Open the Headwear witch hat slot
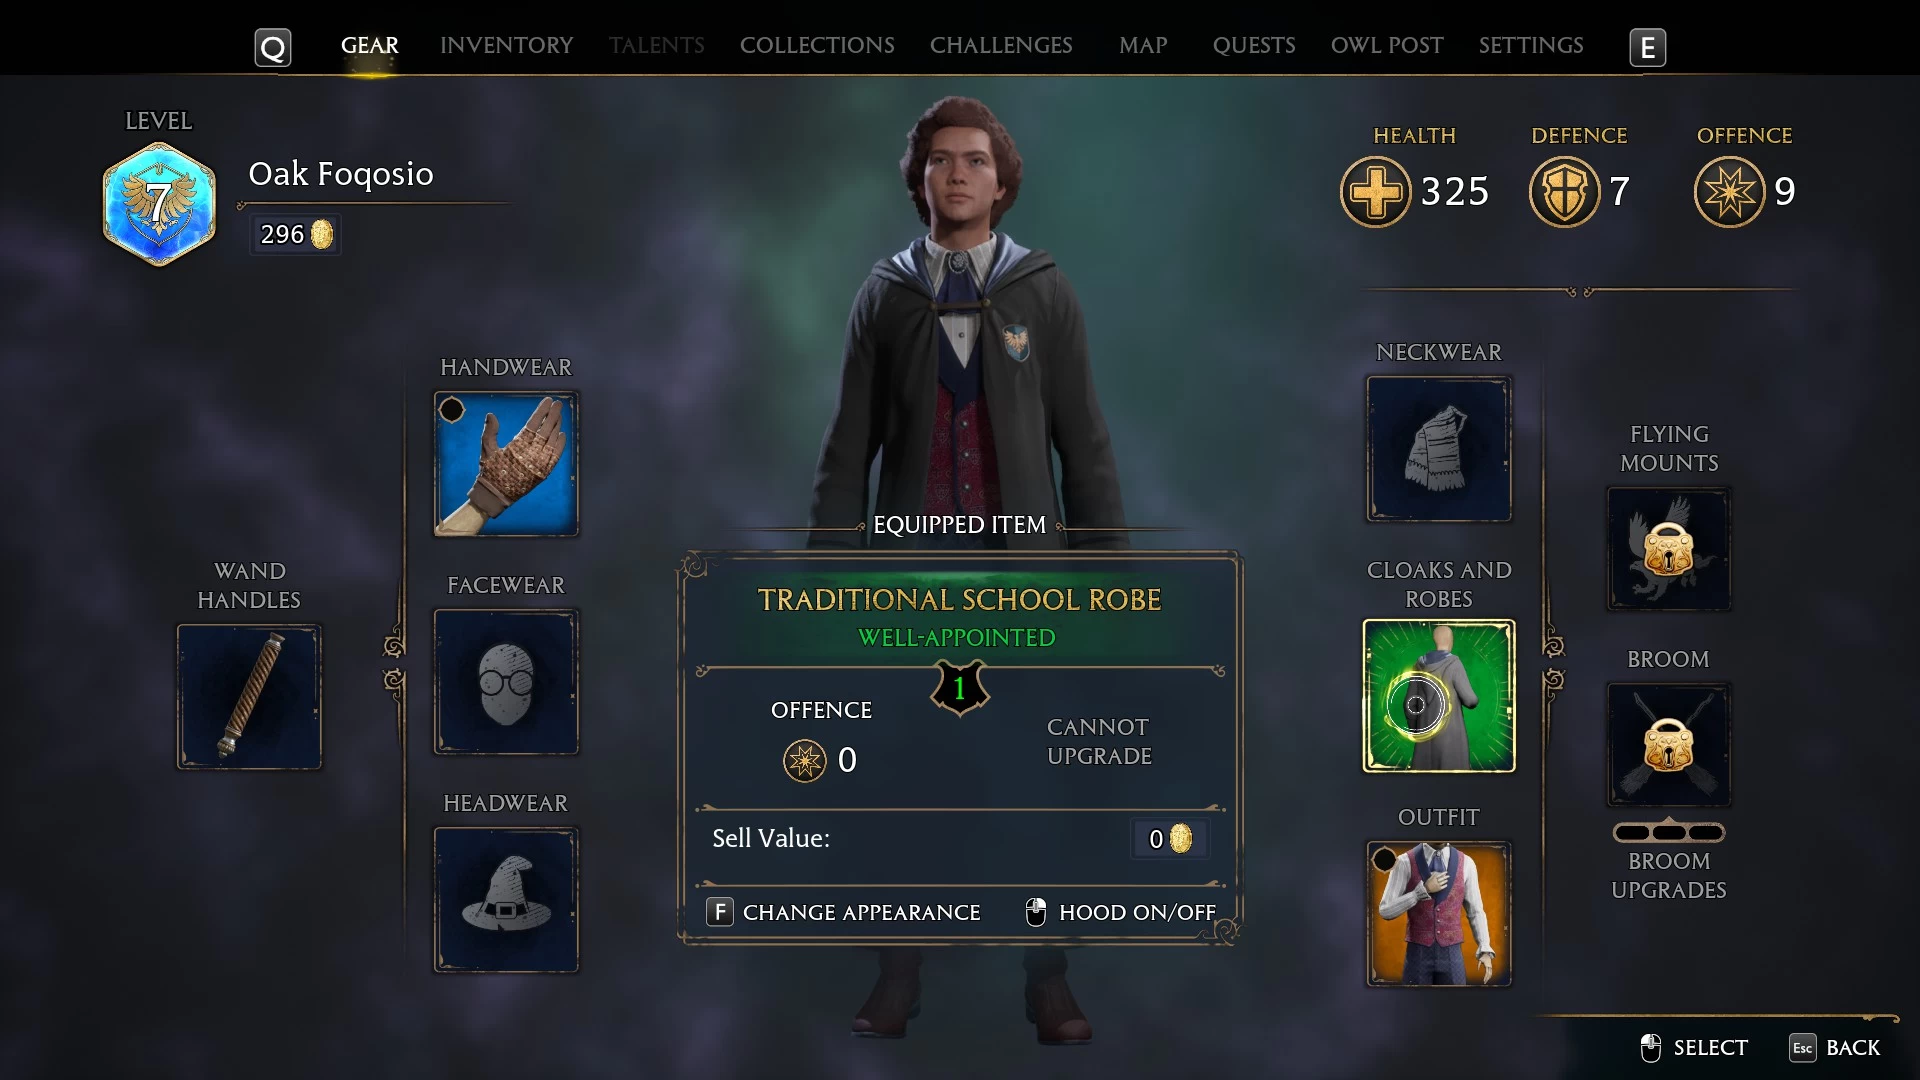 coord(506,900)
